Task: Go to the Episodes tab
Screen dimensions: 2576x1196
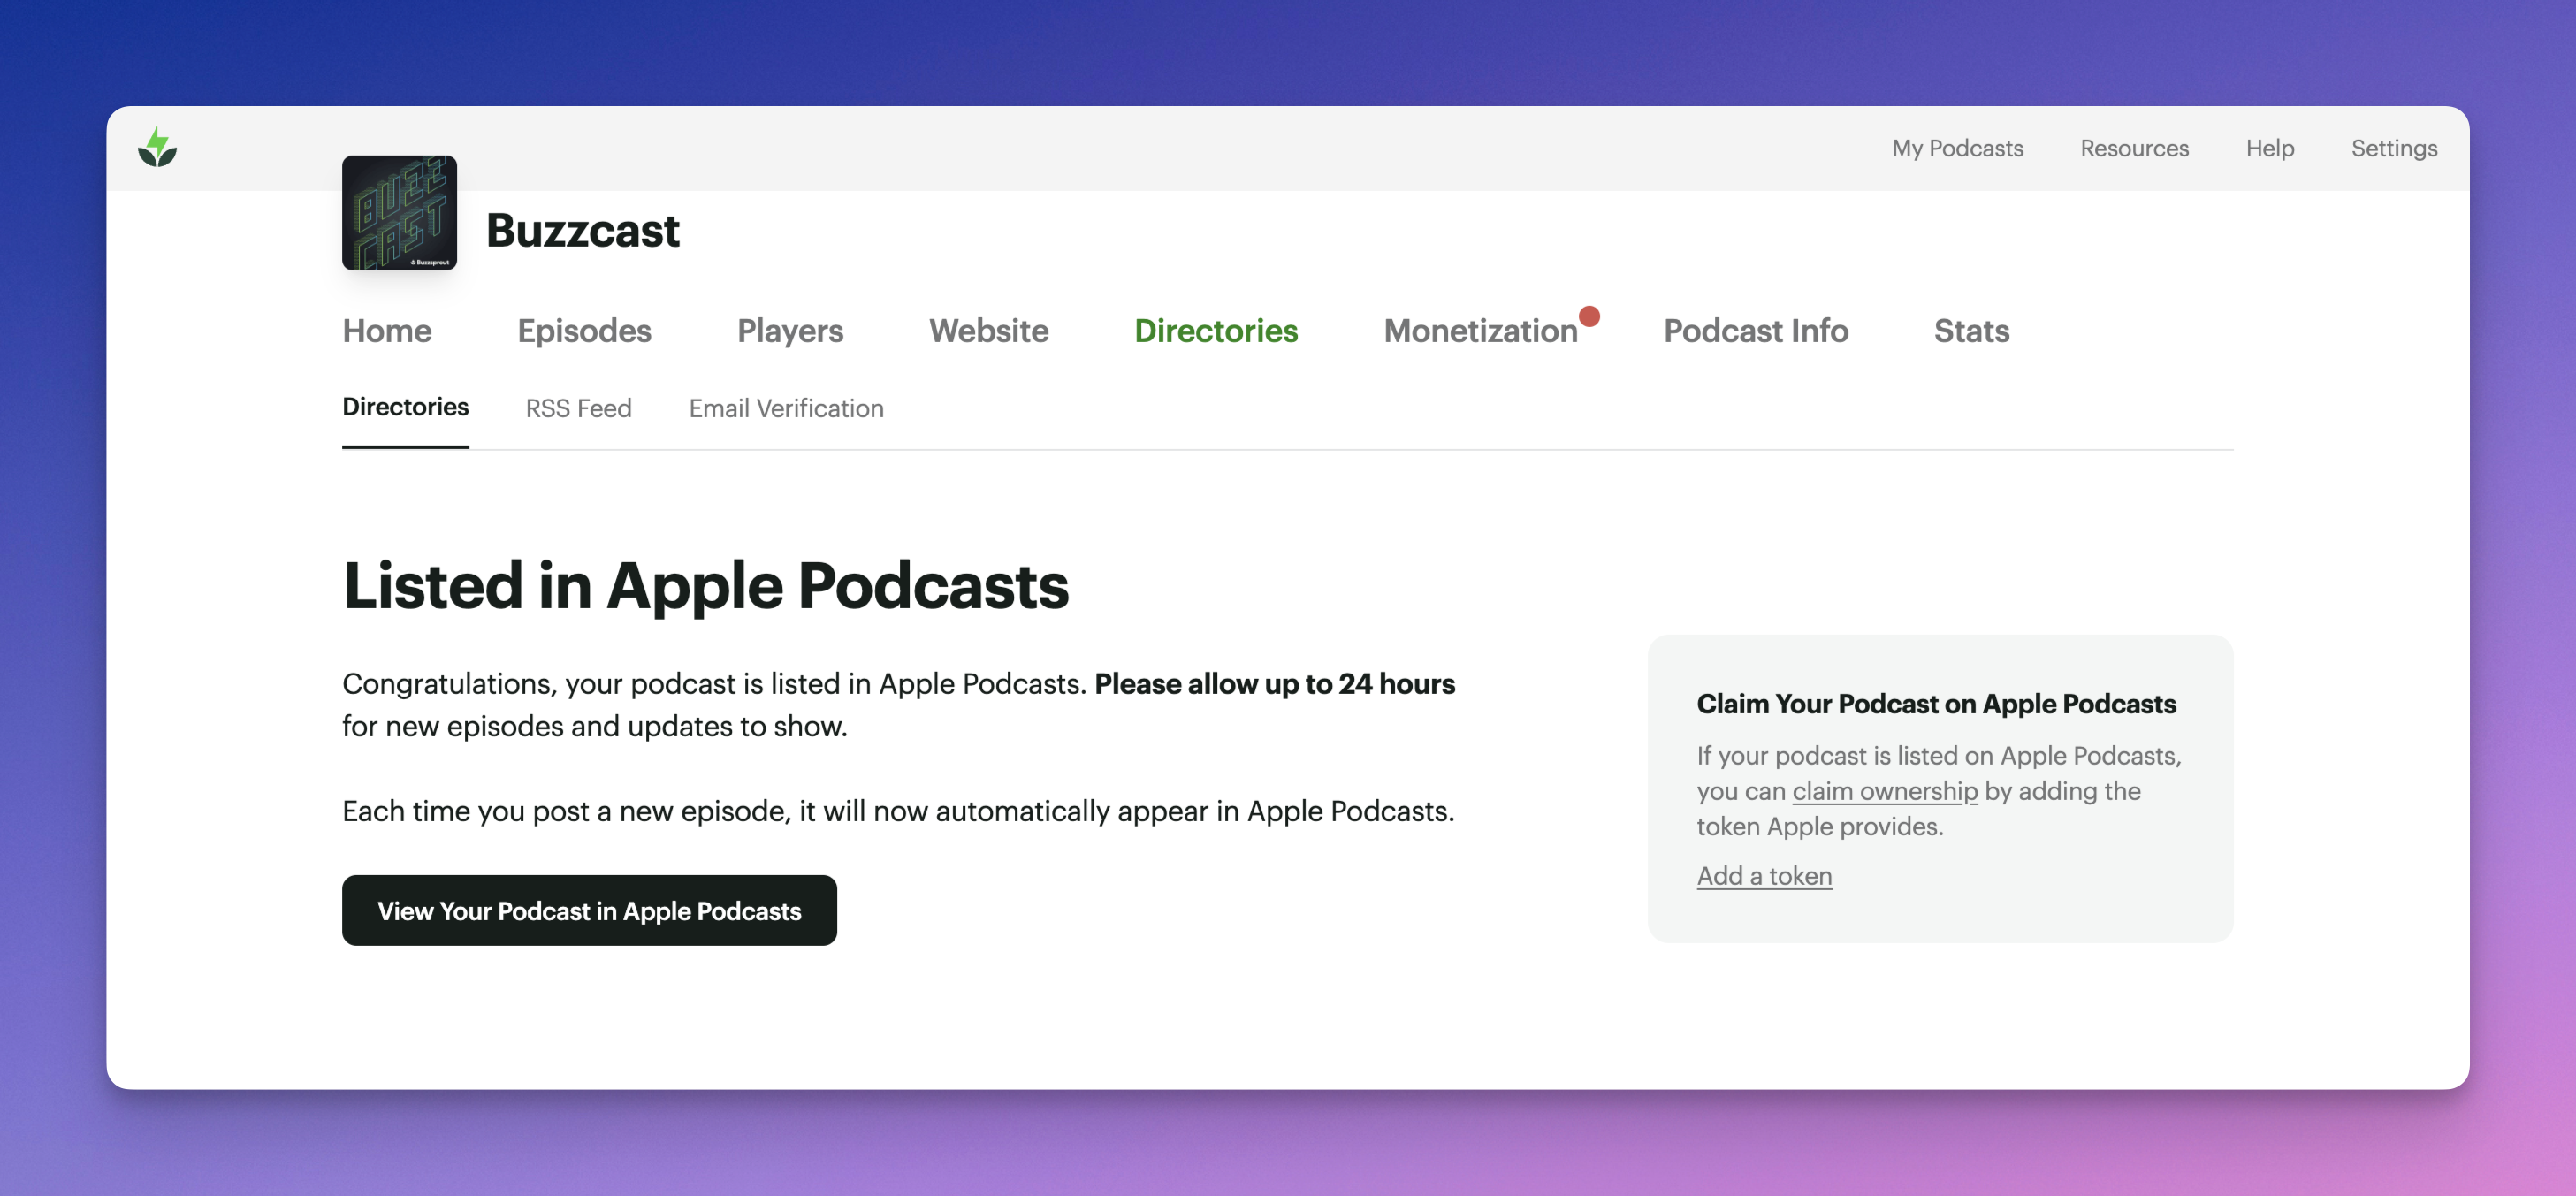Action: click(x=584, y=331)
